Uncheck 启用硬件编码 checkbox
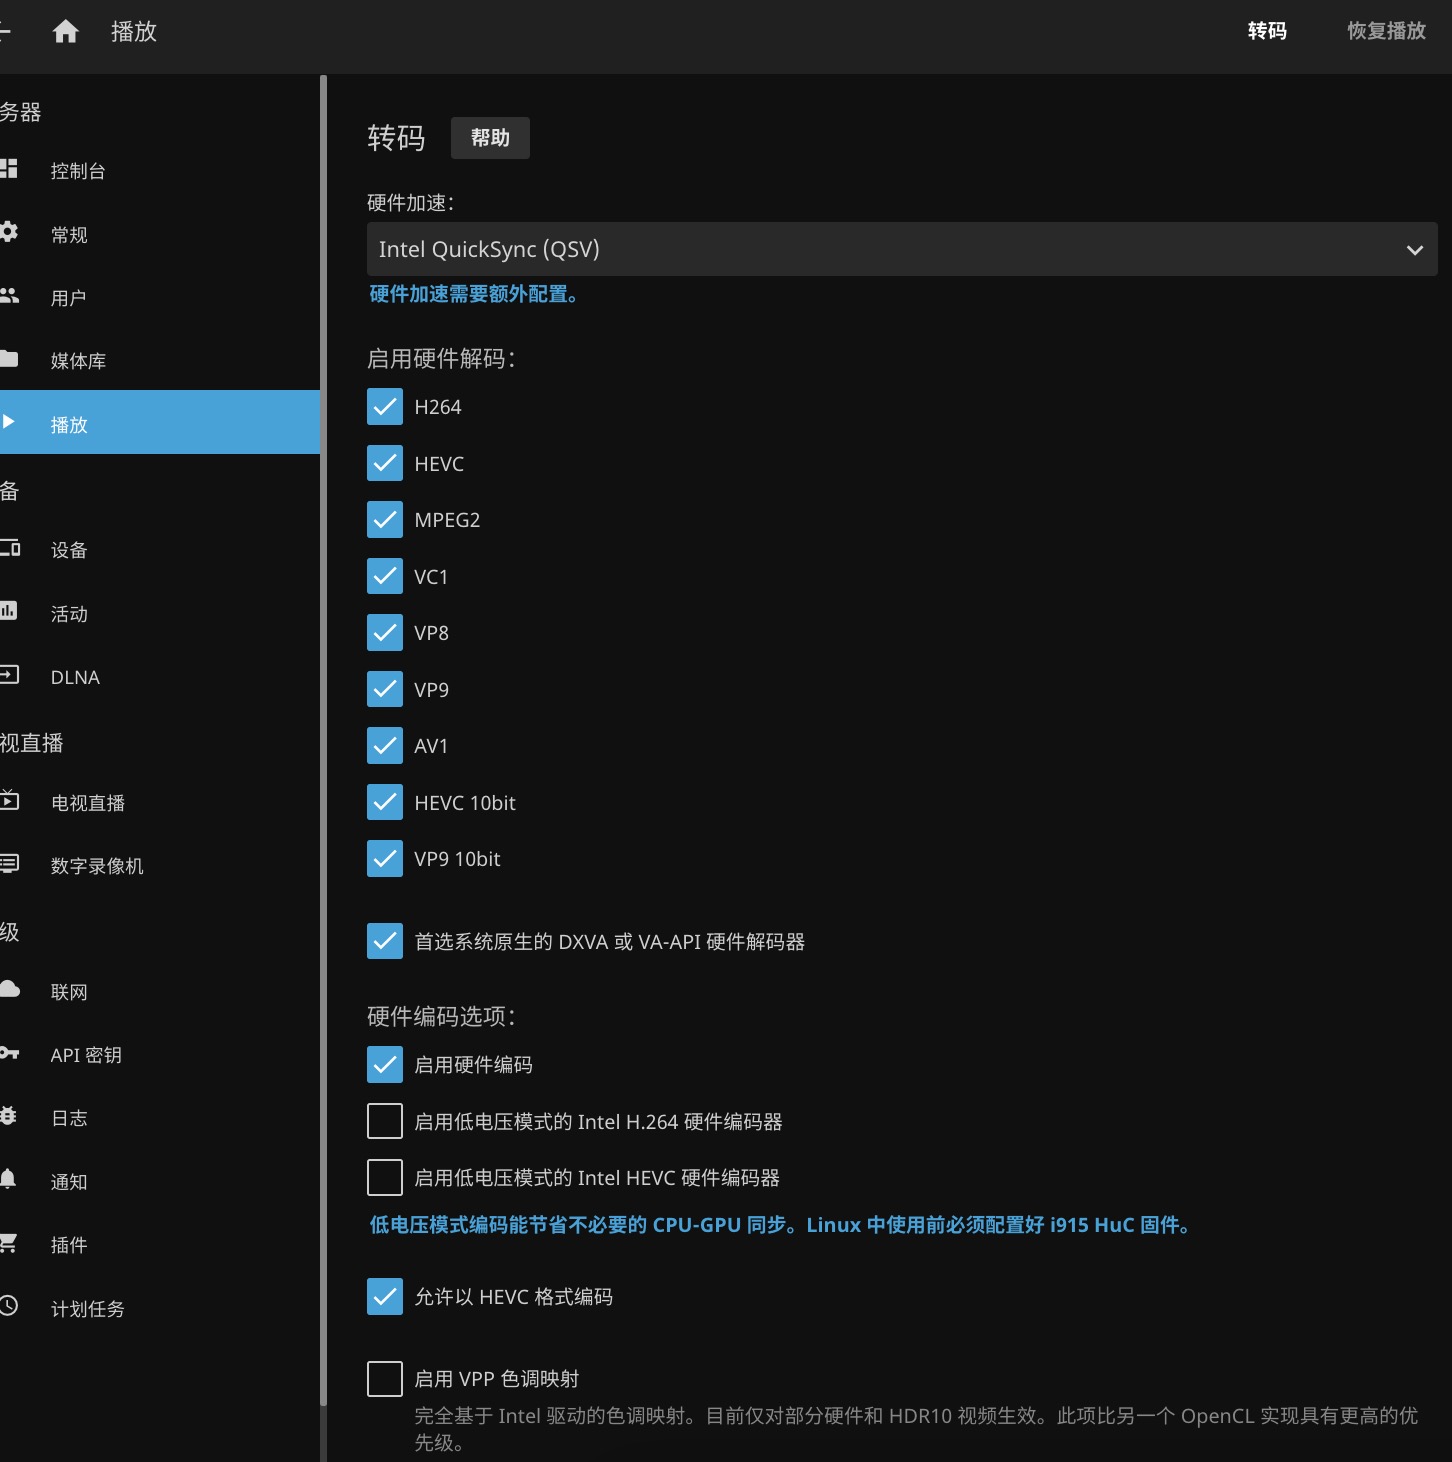1452x1462 pixels. (385, 1065)
